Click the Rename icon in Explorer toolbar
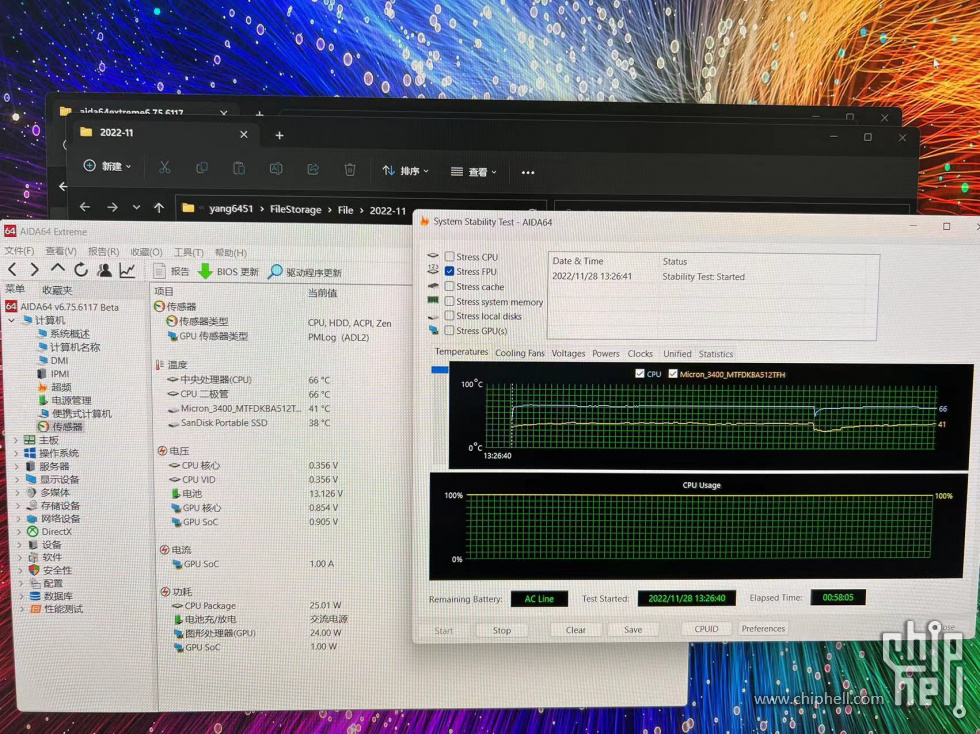The image size is (980, 734). point(276,169)
